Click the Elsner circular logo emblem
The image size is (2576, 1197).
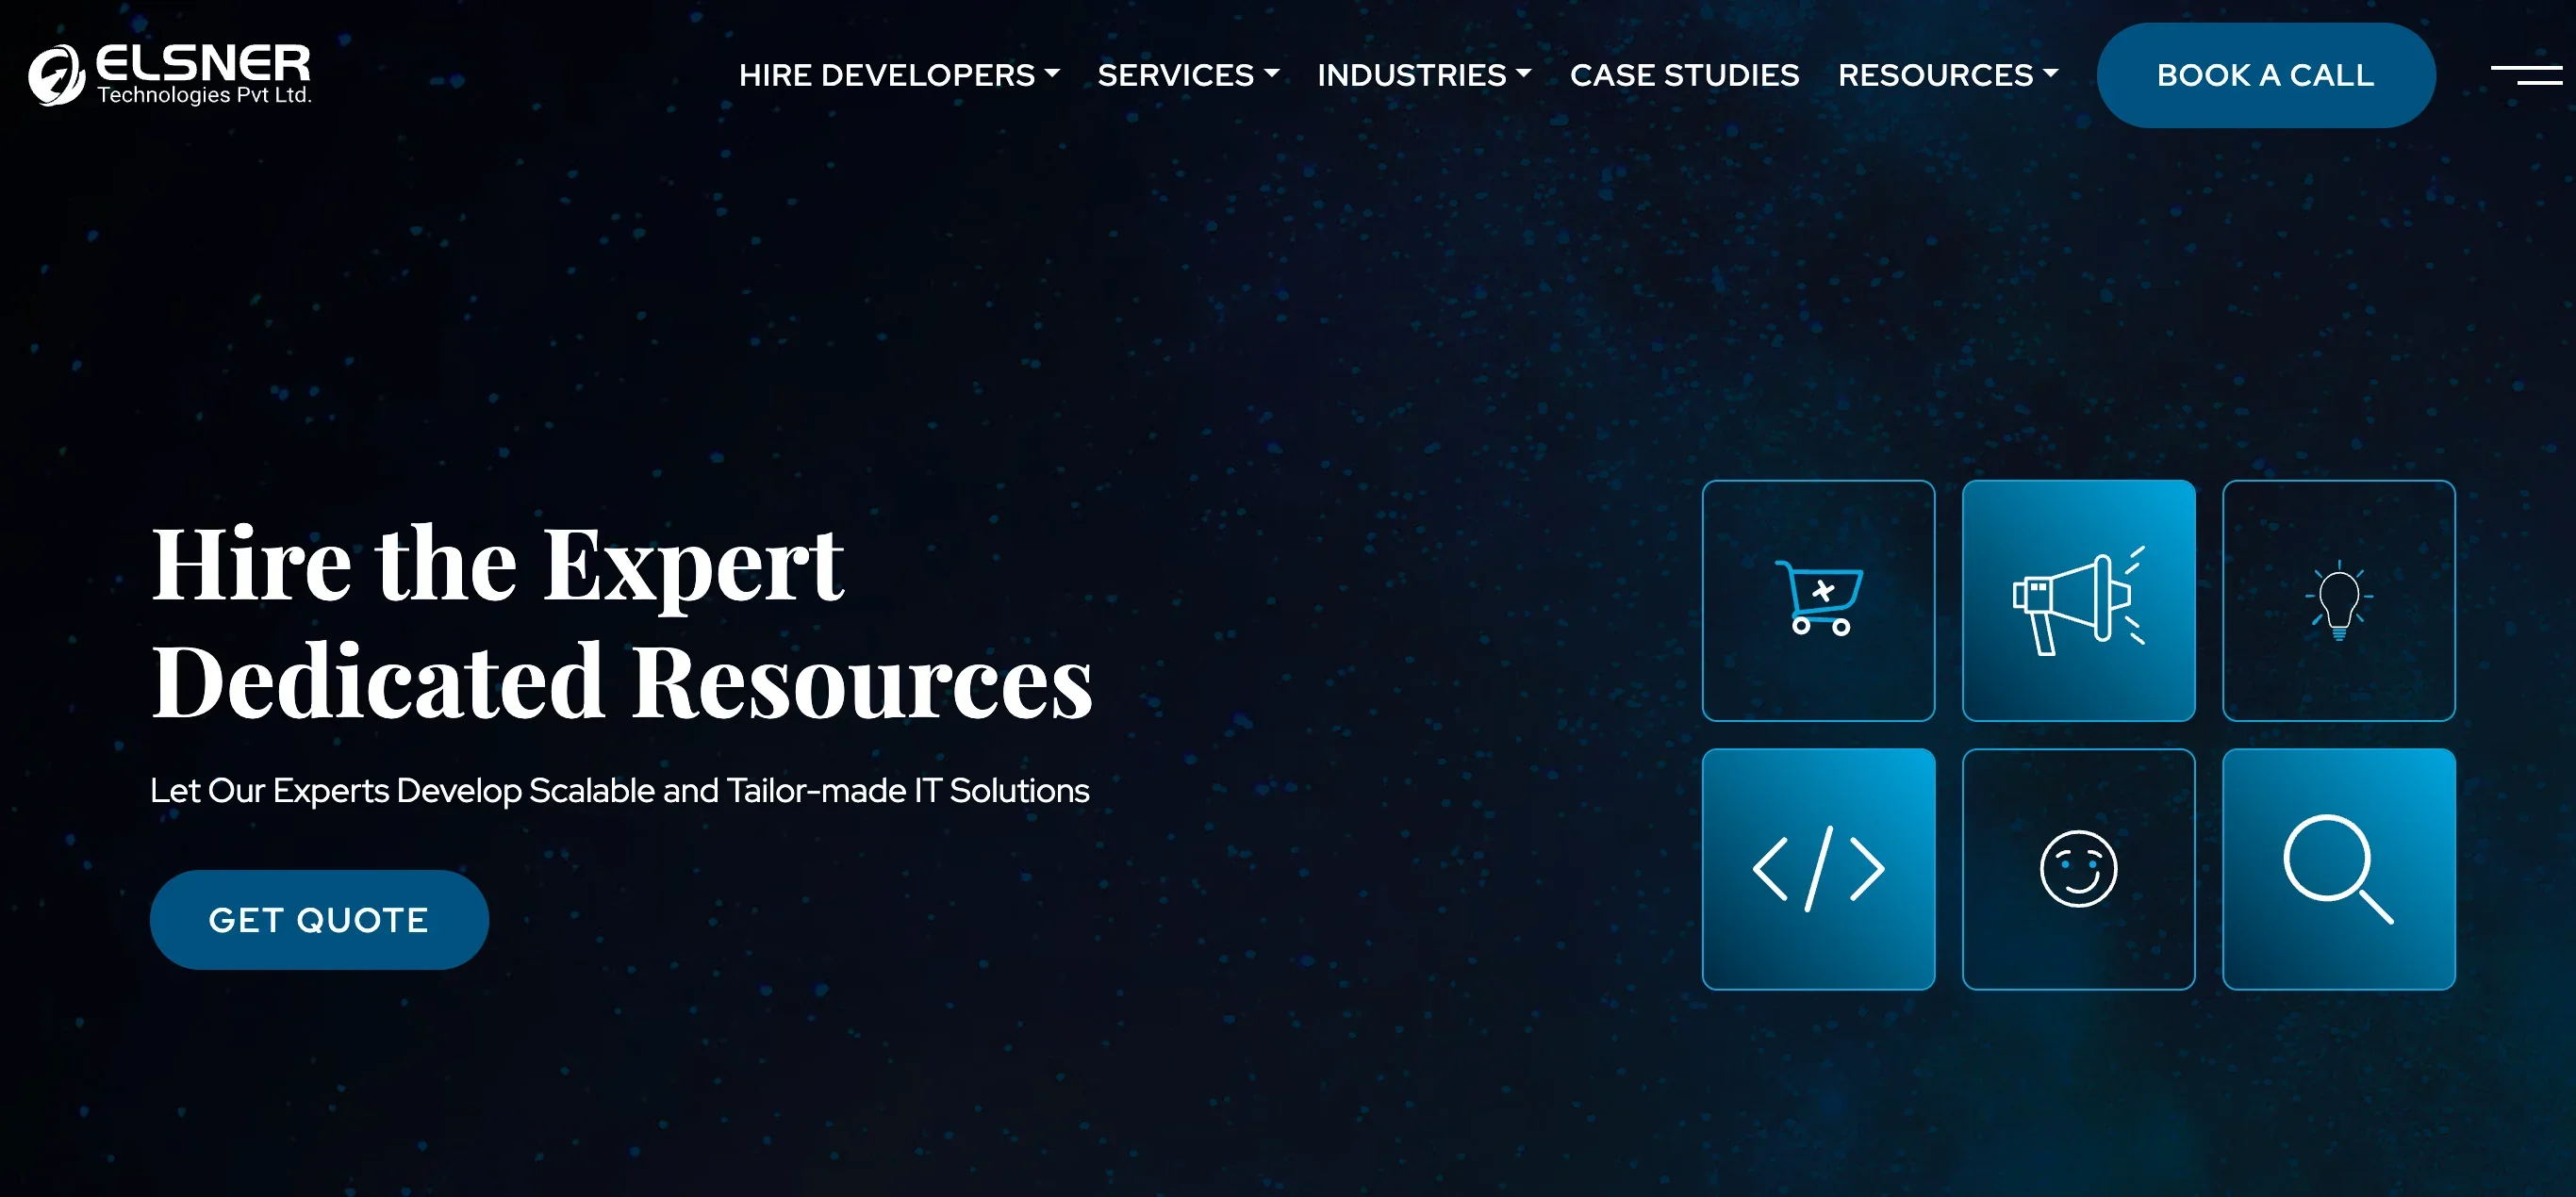click(x=56, y=75)
